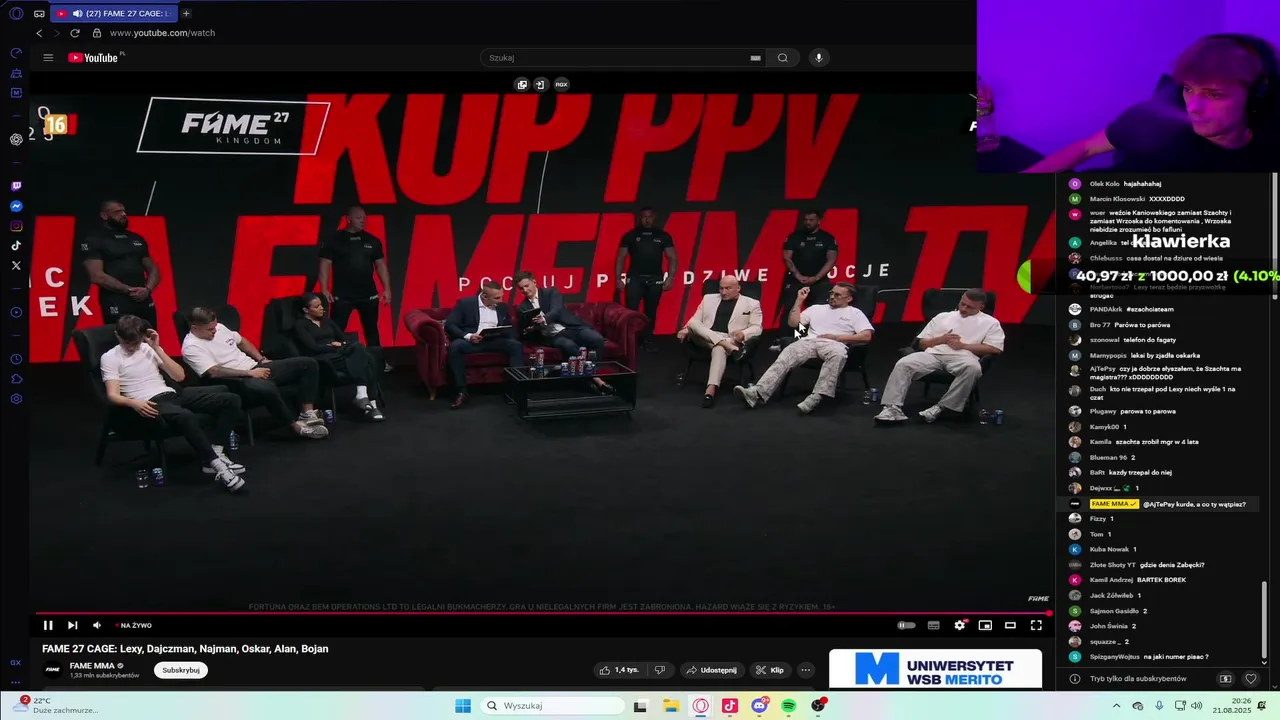1280x720 pixels.
Task: Open Messenger in the Opera sidebar
Action: click(16, 206)
